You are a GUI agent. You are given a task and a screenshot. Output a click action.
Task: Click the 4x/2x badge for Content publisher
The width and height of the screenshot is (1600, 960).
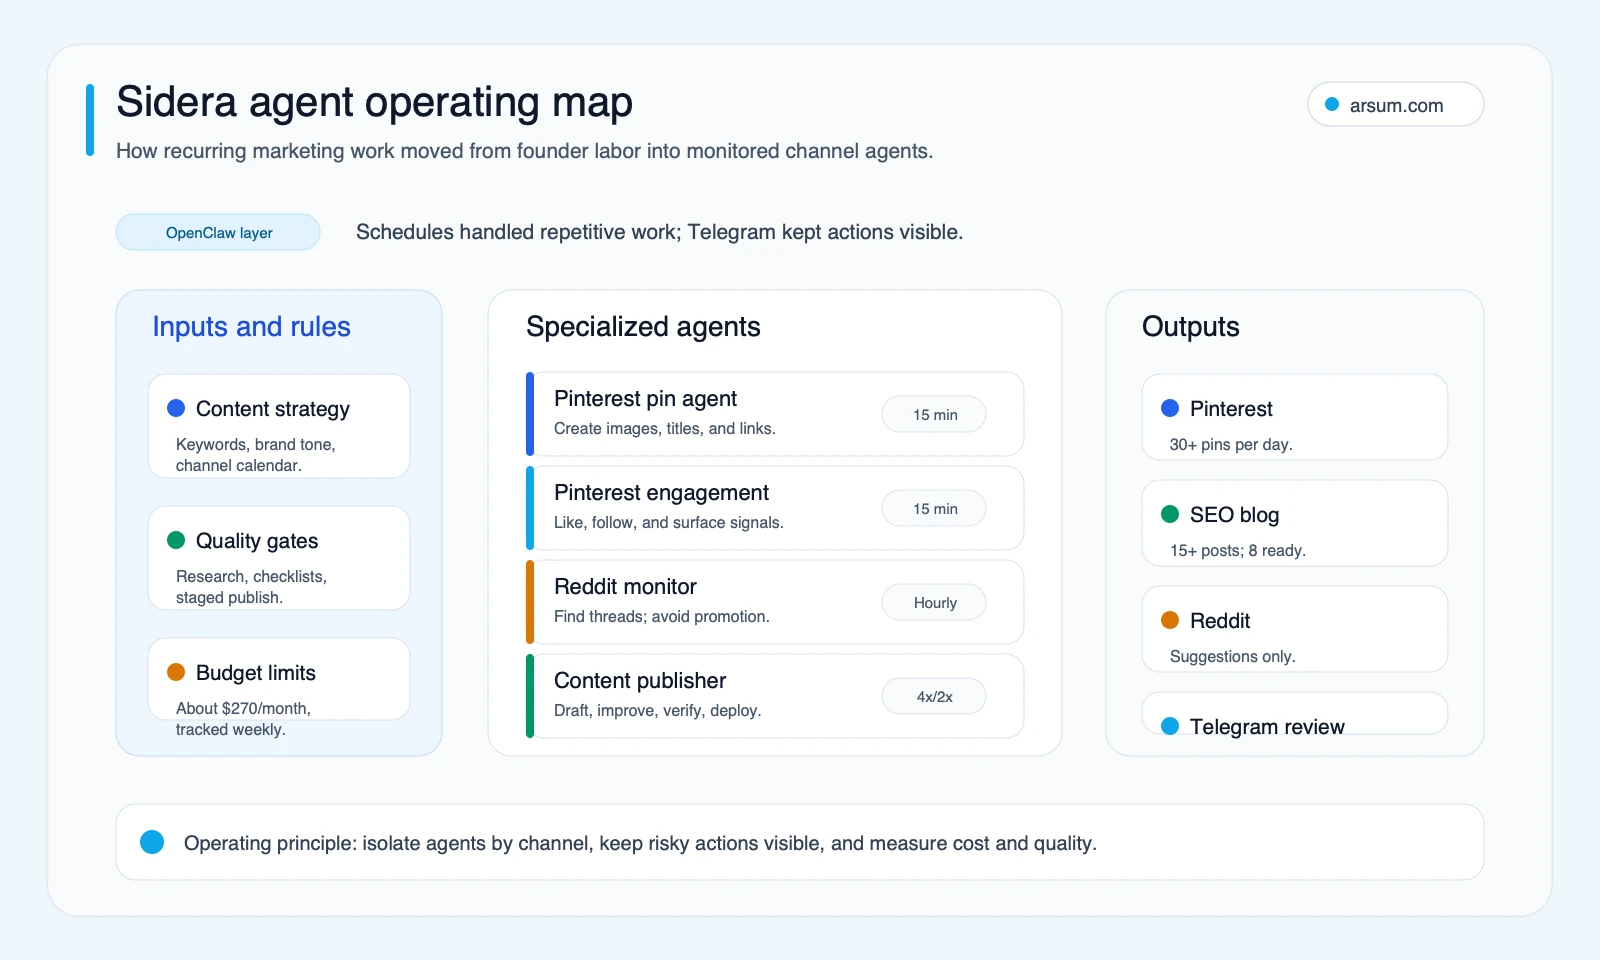[x=934, y=696]
